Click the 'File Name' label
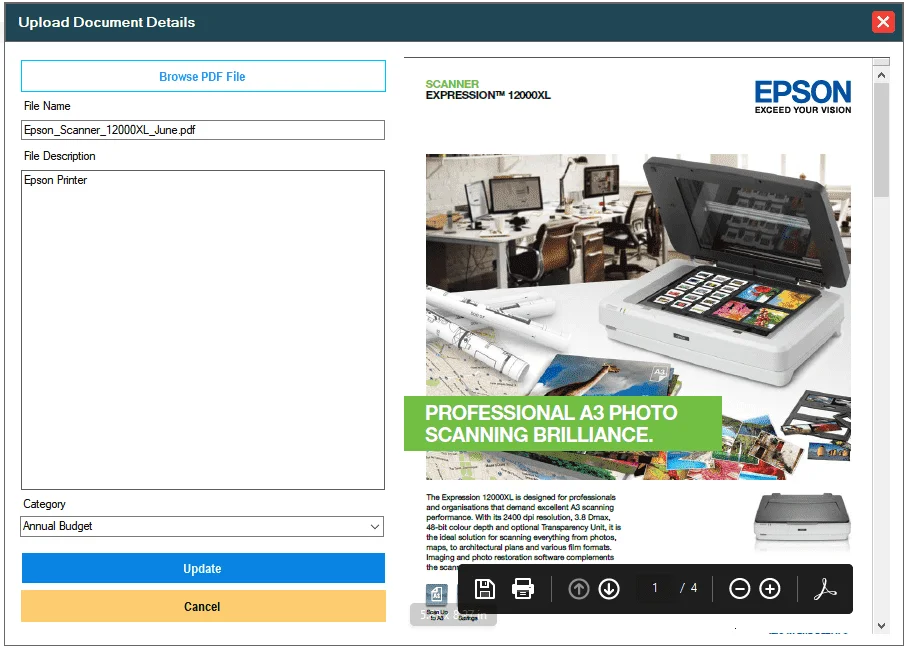The width and height of the screenshot is (904, 648). 47,106
